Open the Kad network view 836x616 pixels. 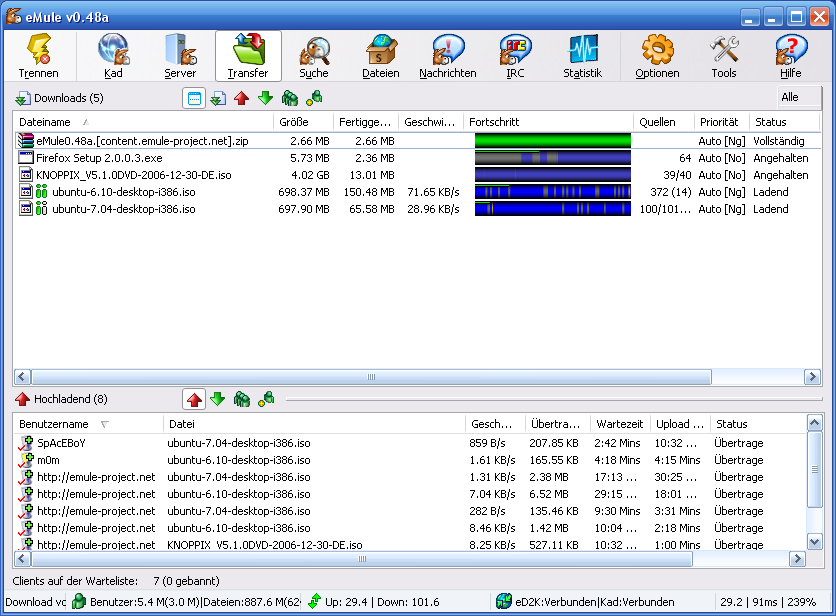(x=113, y=56)
